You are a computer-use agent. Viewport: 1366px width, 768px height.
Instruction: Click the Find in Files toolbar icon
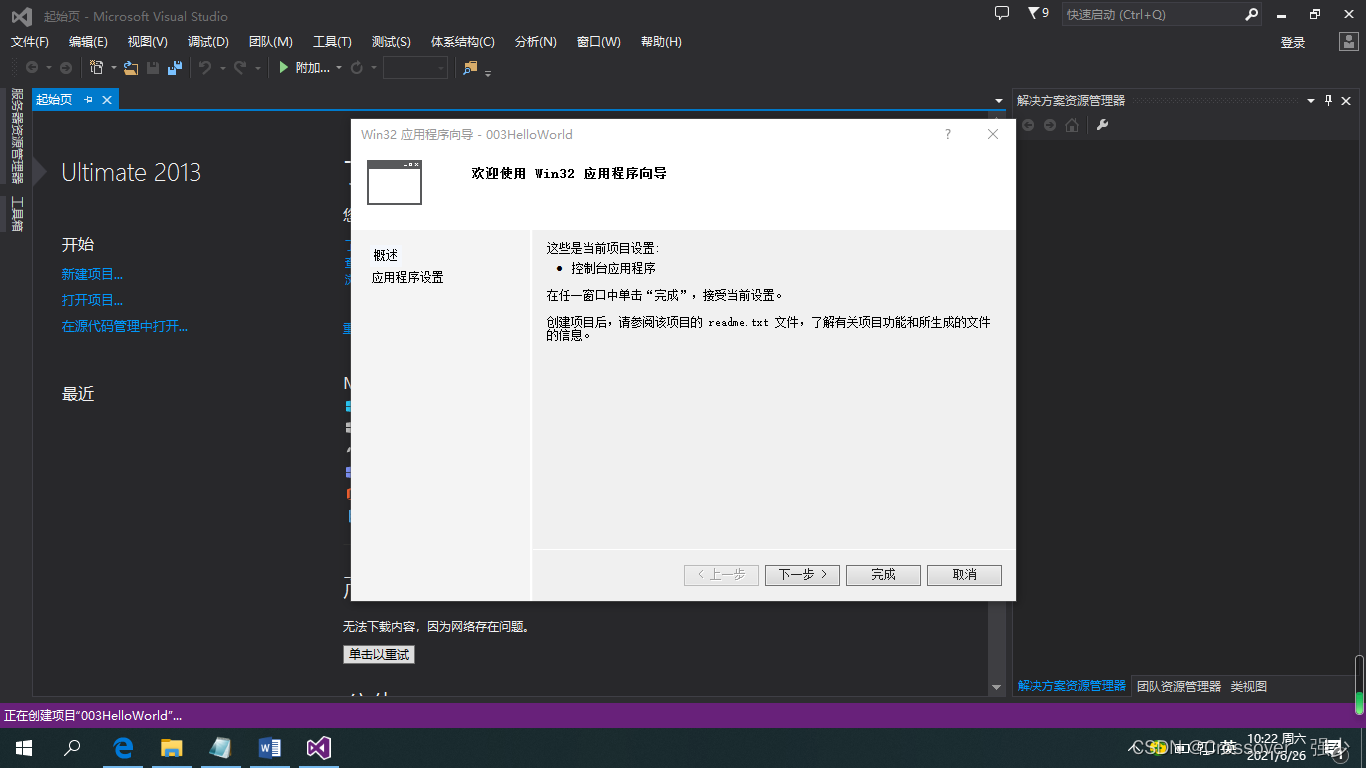[470, 68]
